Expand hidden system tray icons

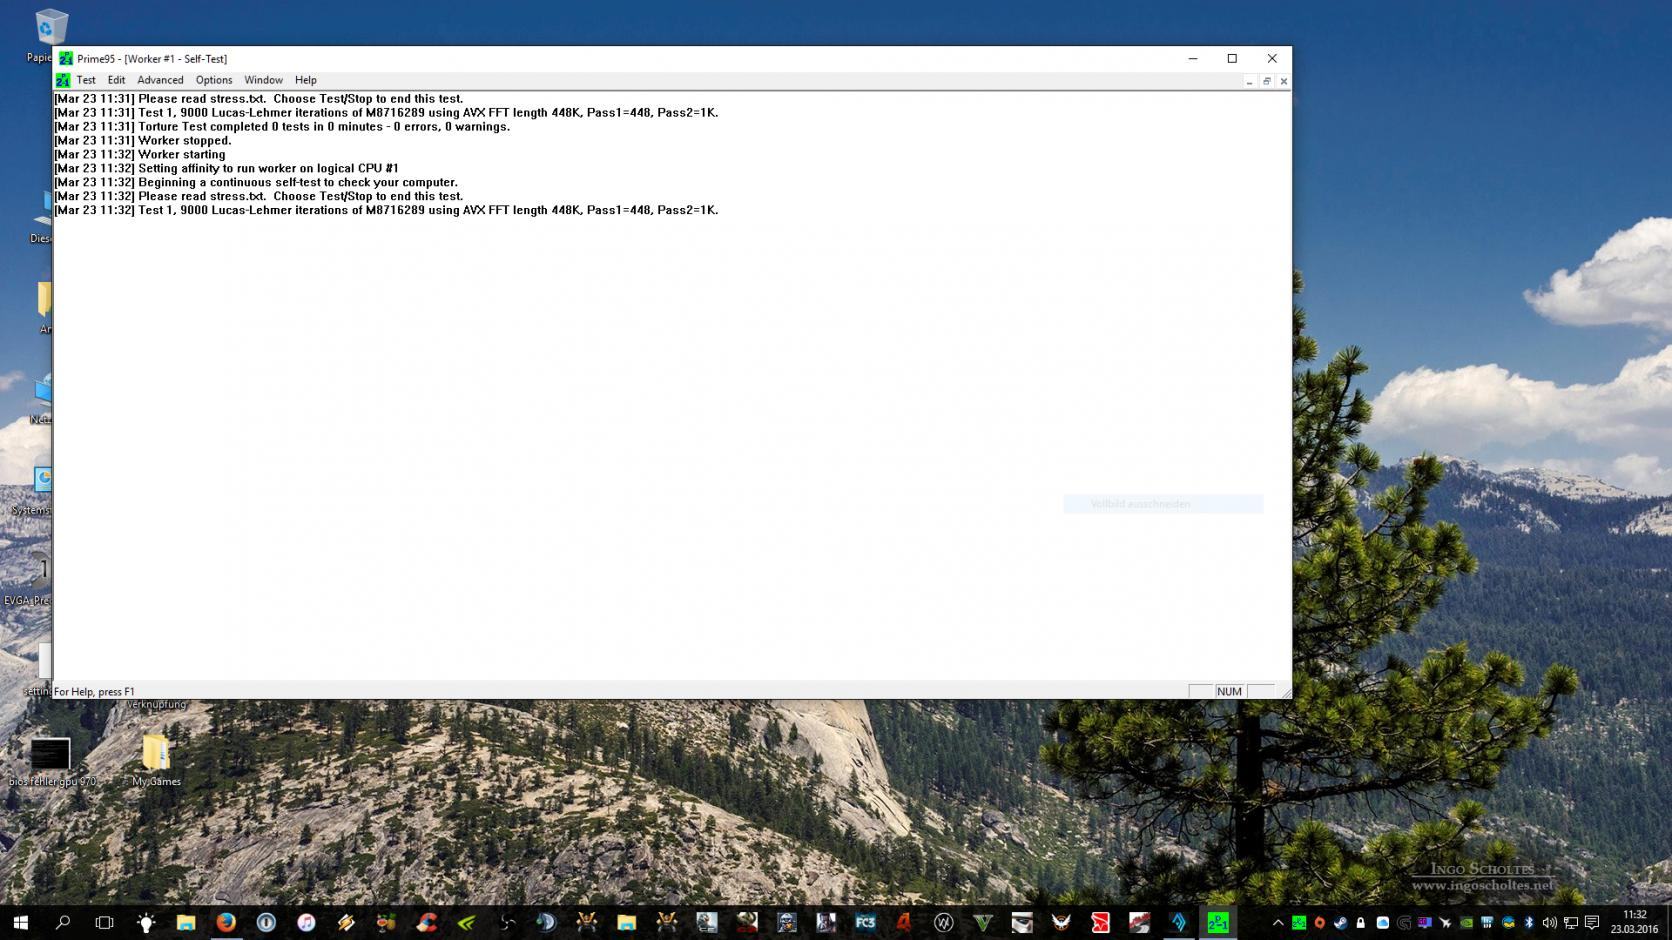(x=1278, y=922)
